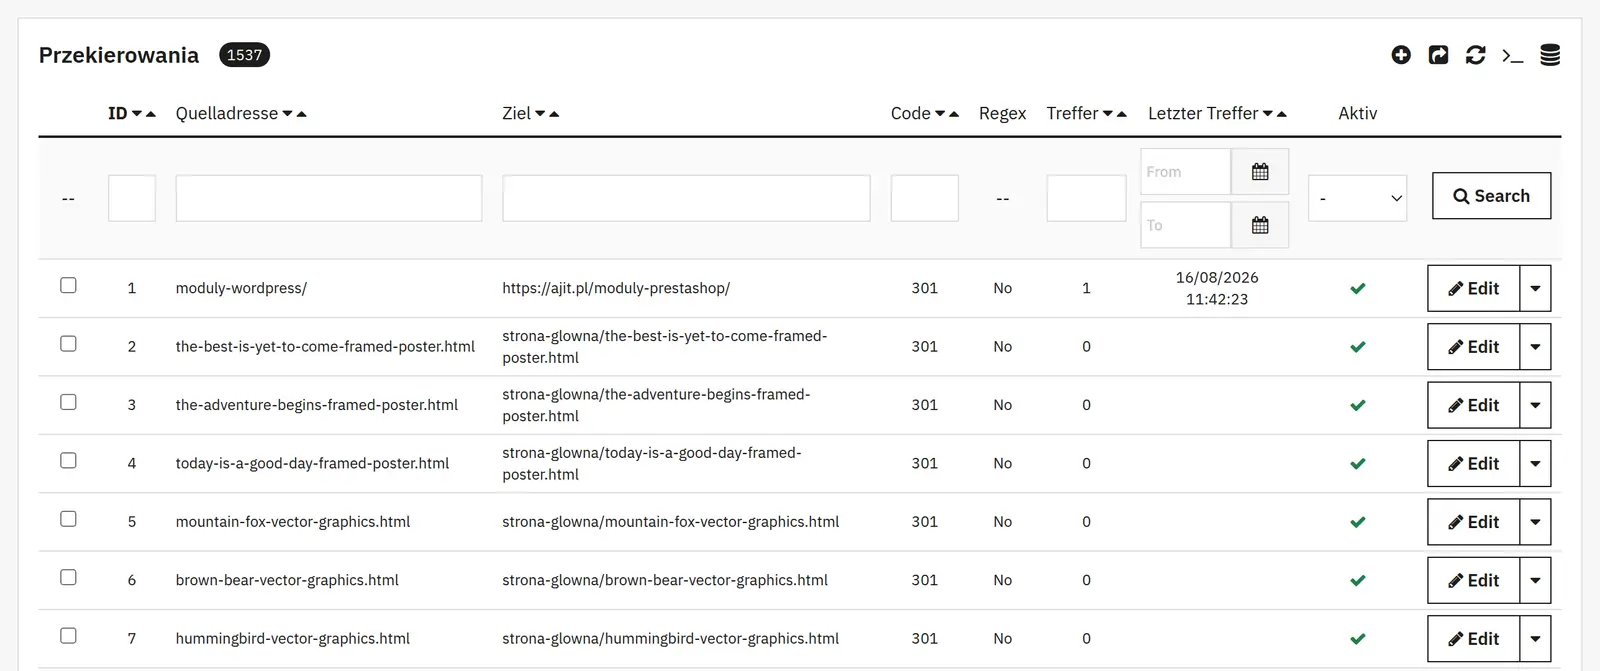Sort Code column ascending arrow
Image resolution: width=1600 pixels, height=671 pixels.
point(954,114)
